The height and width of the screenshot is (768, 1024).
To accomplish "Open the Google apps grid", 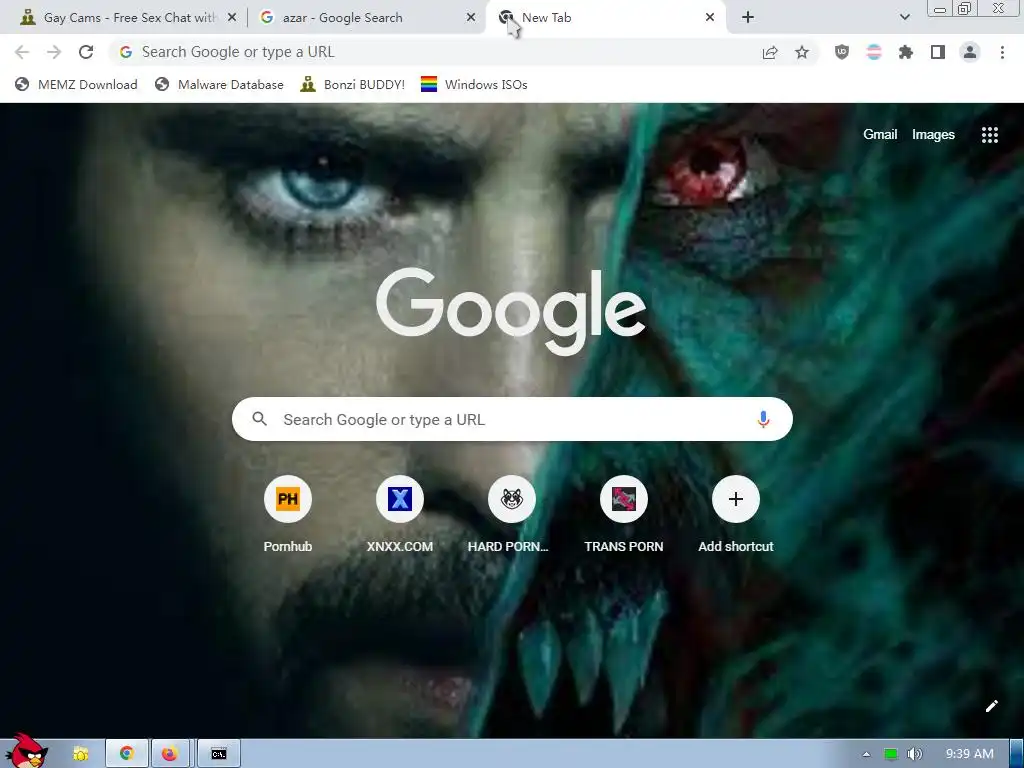I will [x=989, y=135].
